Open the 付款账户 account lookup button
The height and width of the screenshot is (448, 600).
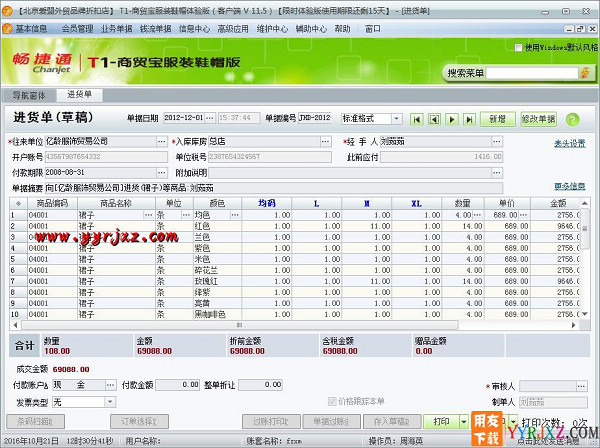[111, 385]
